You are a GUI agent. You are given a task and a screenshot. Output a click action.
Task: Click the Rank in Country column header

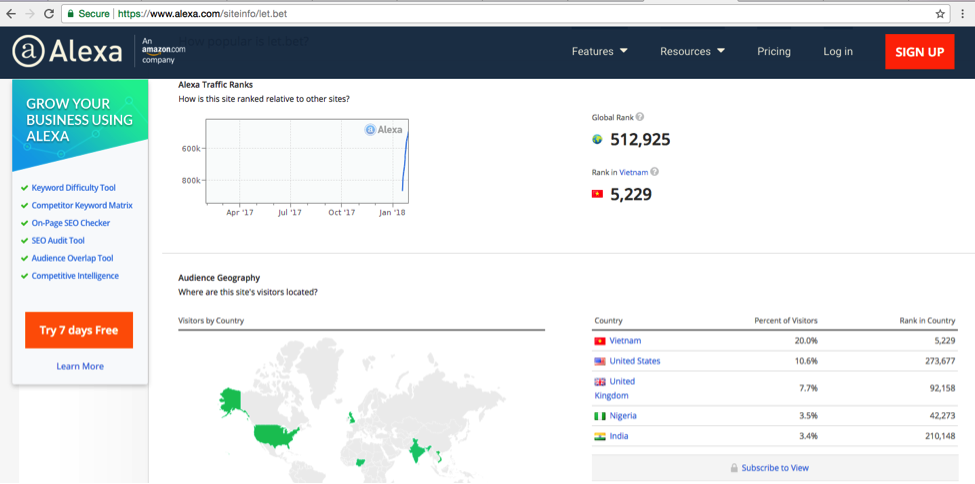pos(927,321)
